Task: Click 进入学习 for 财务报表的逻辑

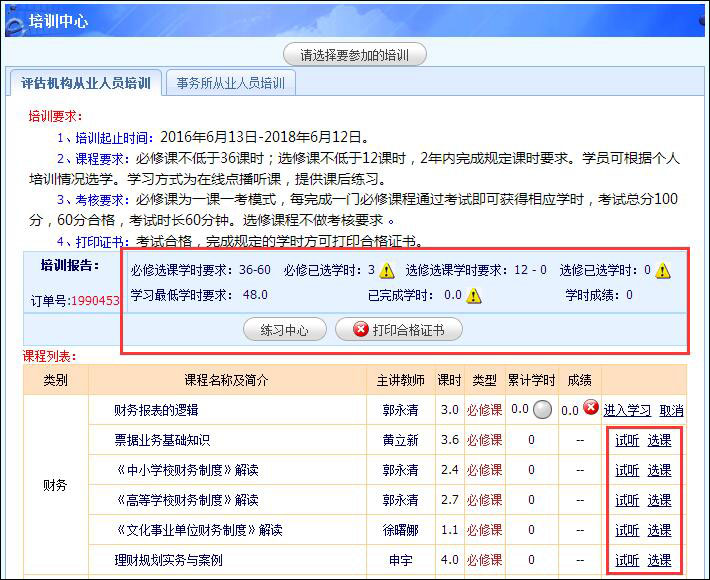Action: coord(627,410)
